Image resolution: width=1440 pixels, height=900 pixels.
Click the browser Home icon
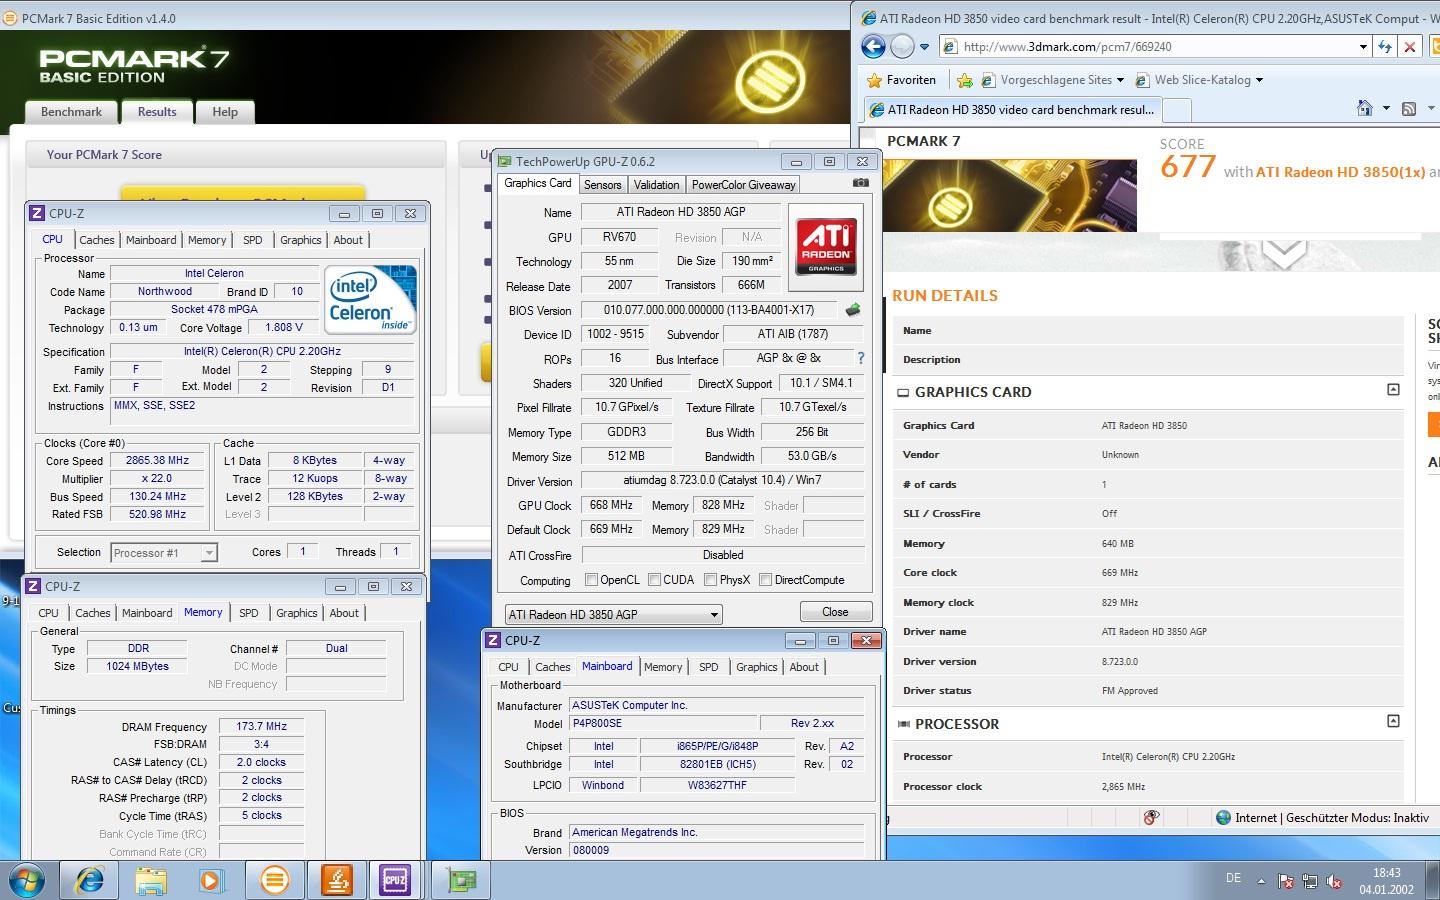pos(1365,108)
